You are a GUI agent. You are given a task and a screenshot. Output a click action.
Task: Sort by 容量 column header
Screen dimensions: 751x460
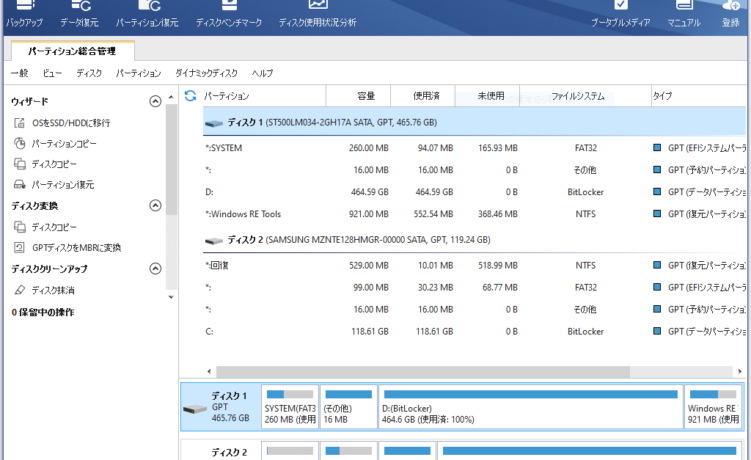point(358,96)
